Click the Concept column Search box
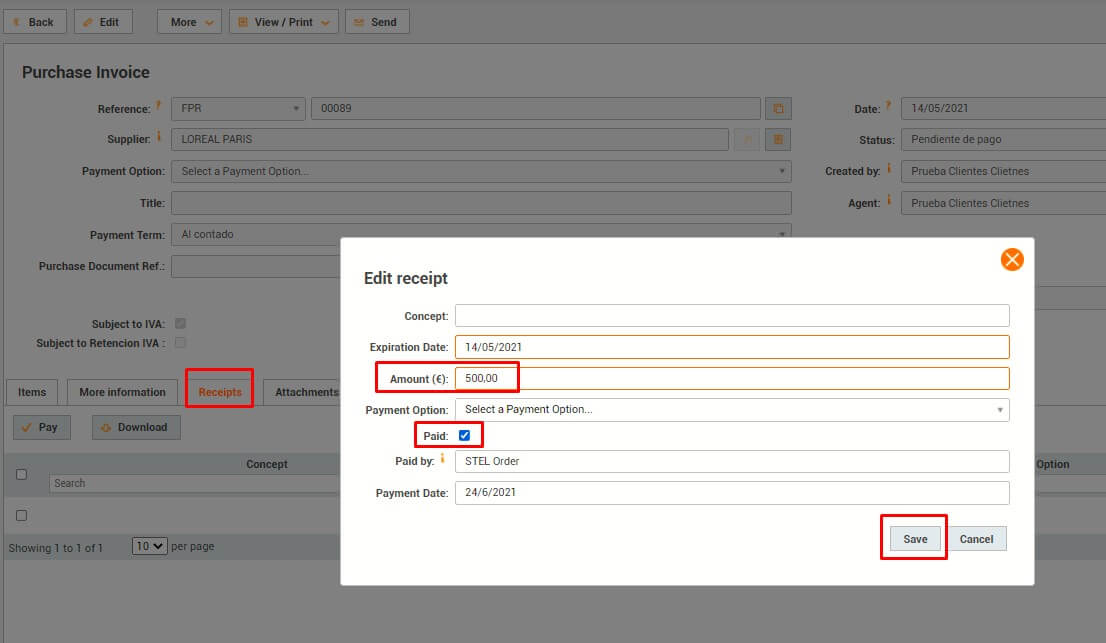The width and height of the screenshot is (1106, 643). pos(195,483)
